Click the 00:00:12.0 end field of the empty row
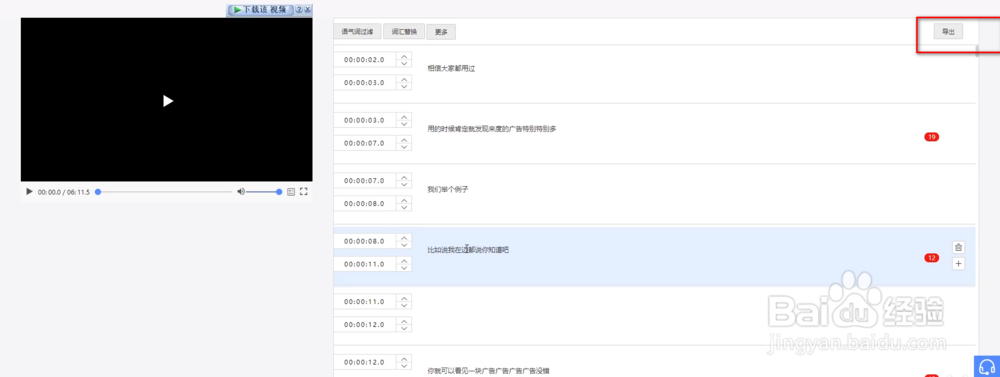 [x=365, y=325]
